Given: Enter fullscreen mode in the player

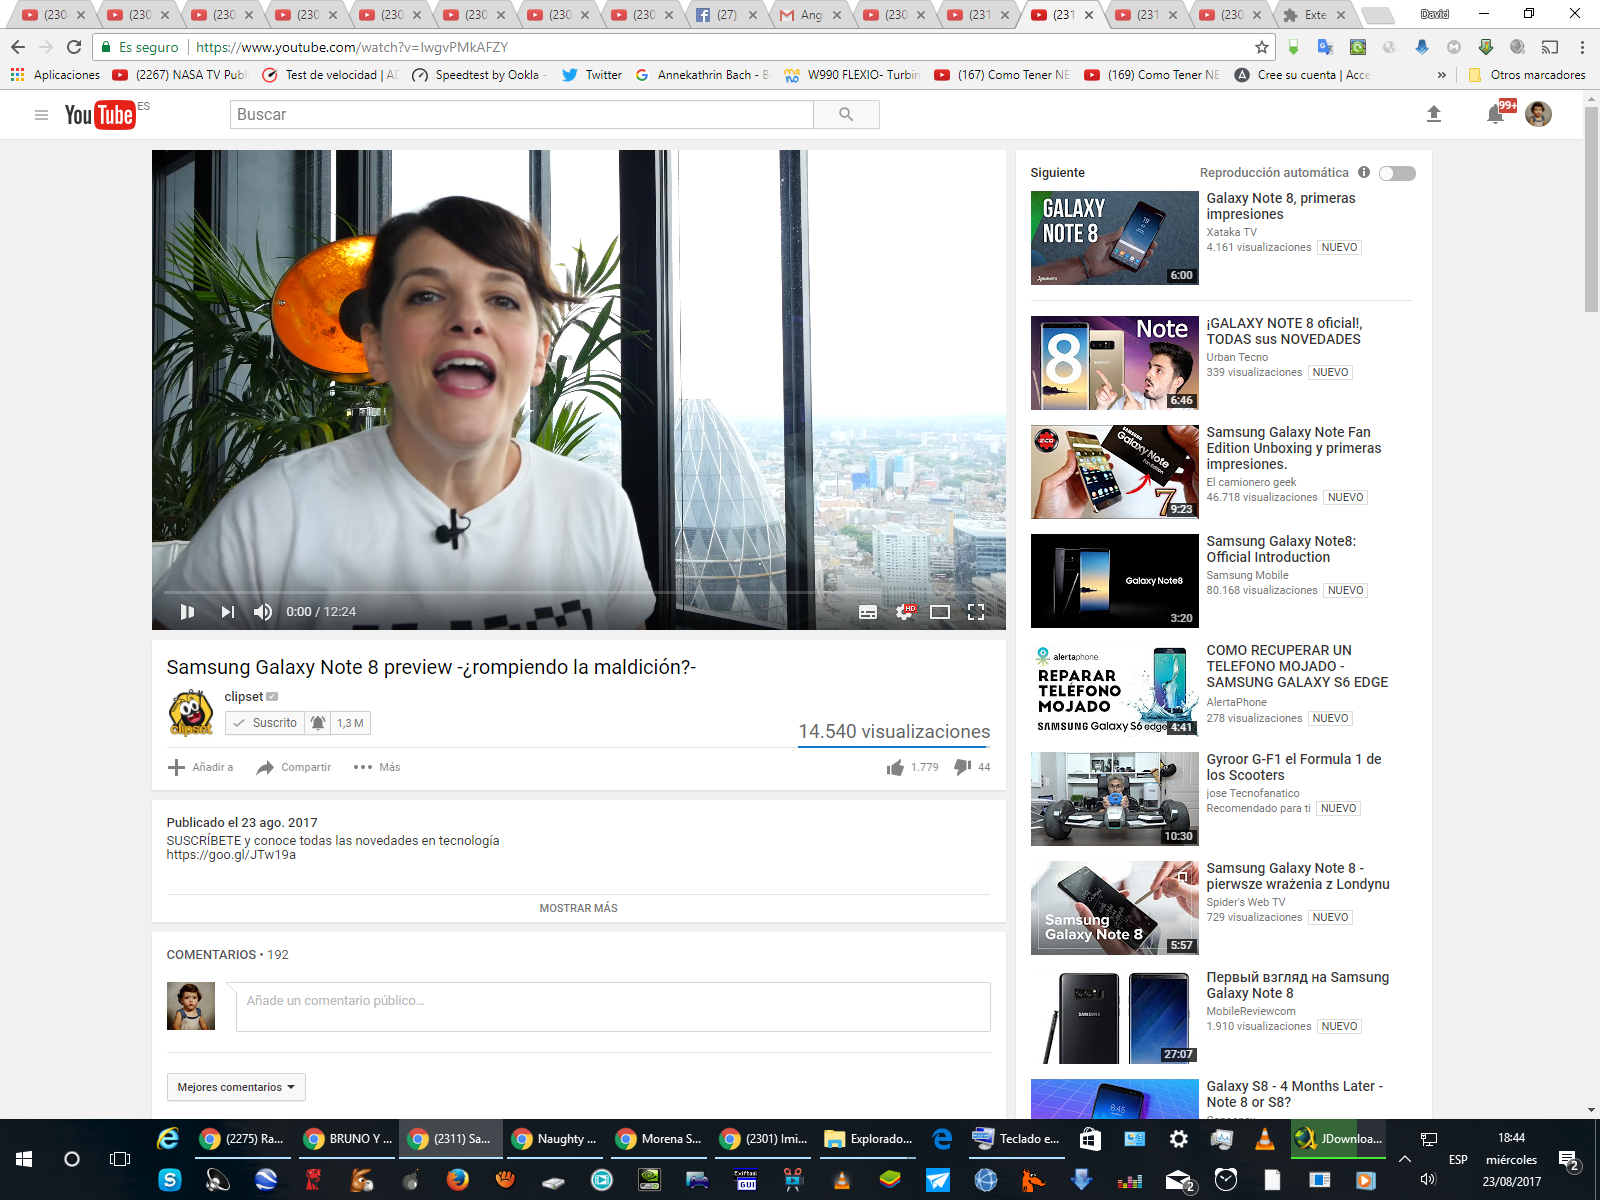Looking at the screenshot, I should [x=976, y=612].
